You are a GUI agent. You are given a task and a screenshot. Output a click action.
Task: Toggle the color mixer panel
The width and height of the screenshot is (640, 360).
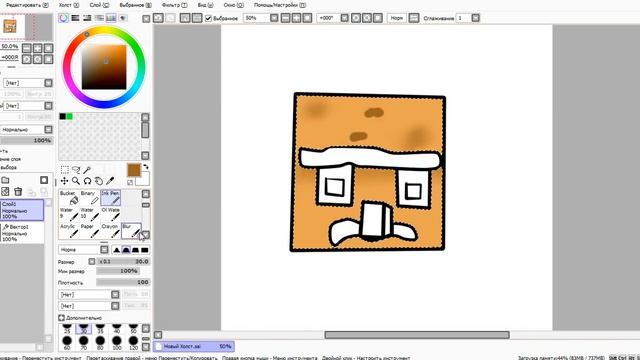click(99, 18)
